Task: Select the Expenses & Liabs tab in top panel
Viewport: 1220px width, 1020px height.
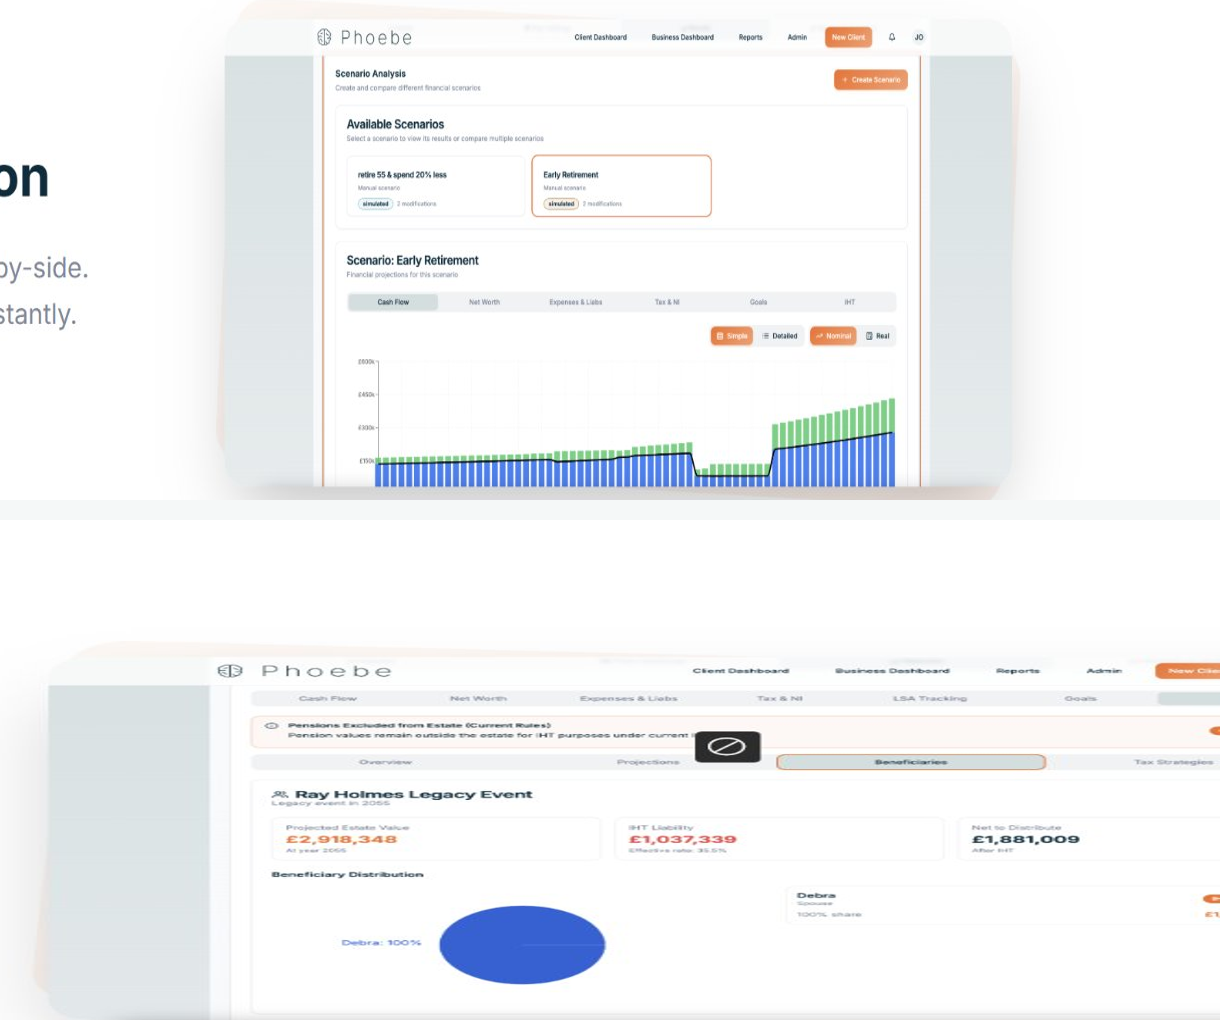Action: [x=575, y=302]
